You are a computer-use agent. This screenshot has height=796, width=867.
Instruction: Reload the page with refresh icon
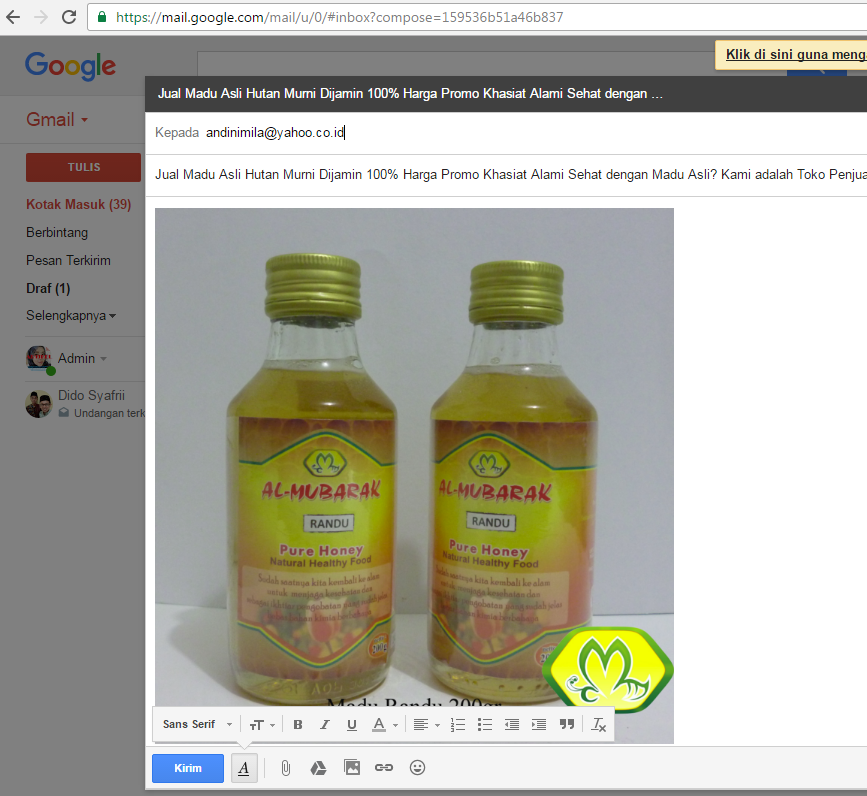coord(69,17)
